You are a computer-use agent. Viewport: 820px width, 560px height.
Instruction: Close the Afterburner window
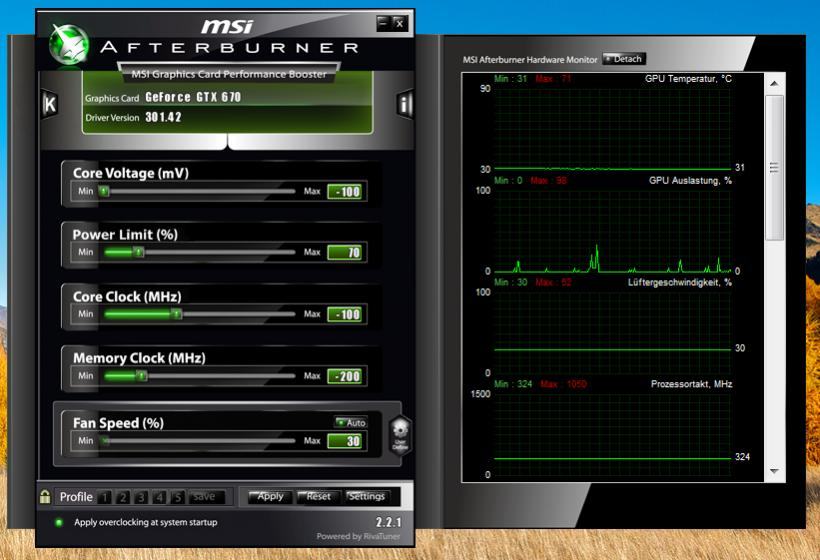(399, 23)
